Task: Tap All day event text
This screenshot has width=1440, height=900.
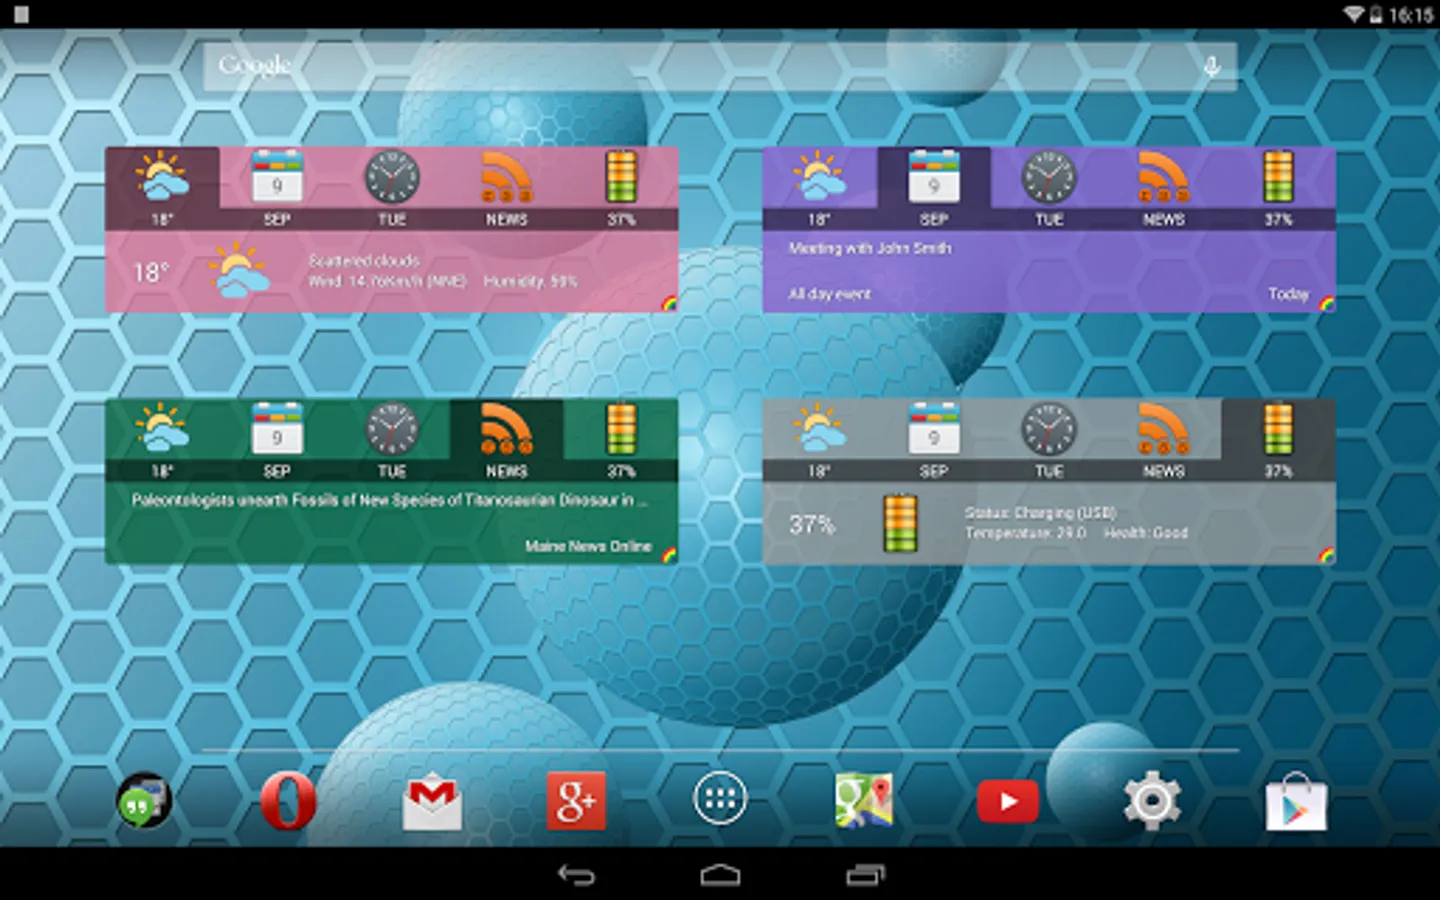Action: (829, 294)
